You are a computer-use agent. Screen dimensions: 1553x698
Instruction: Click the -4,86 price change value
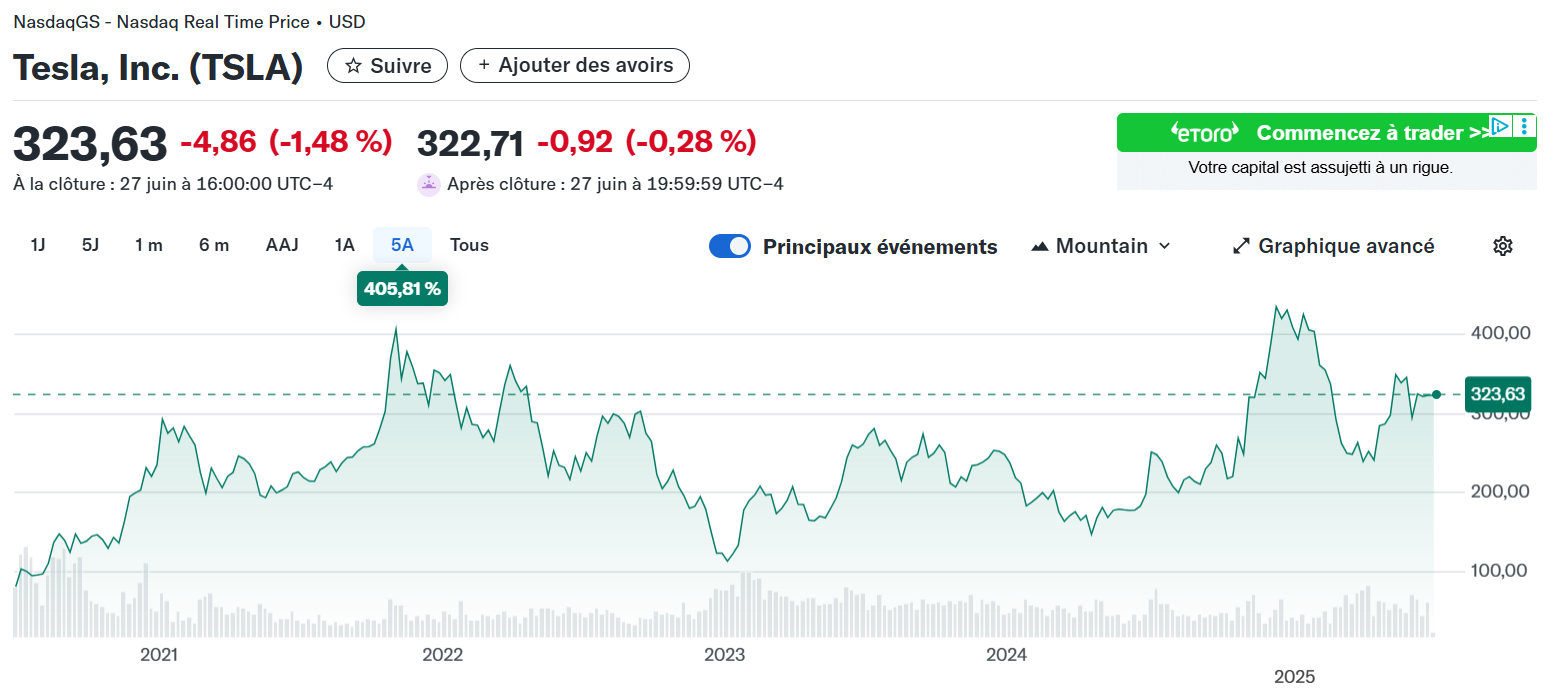point(218,142)
